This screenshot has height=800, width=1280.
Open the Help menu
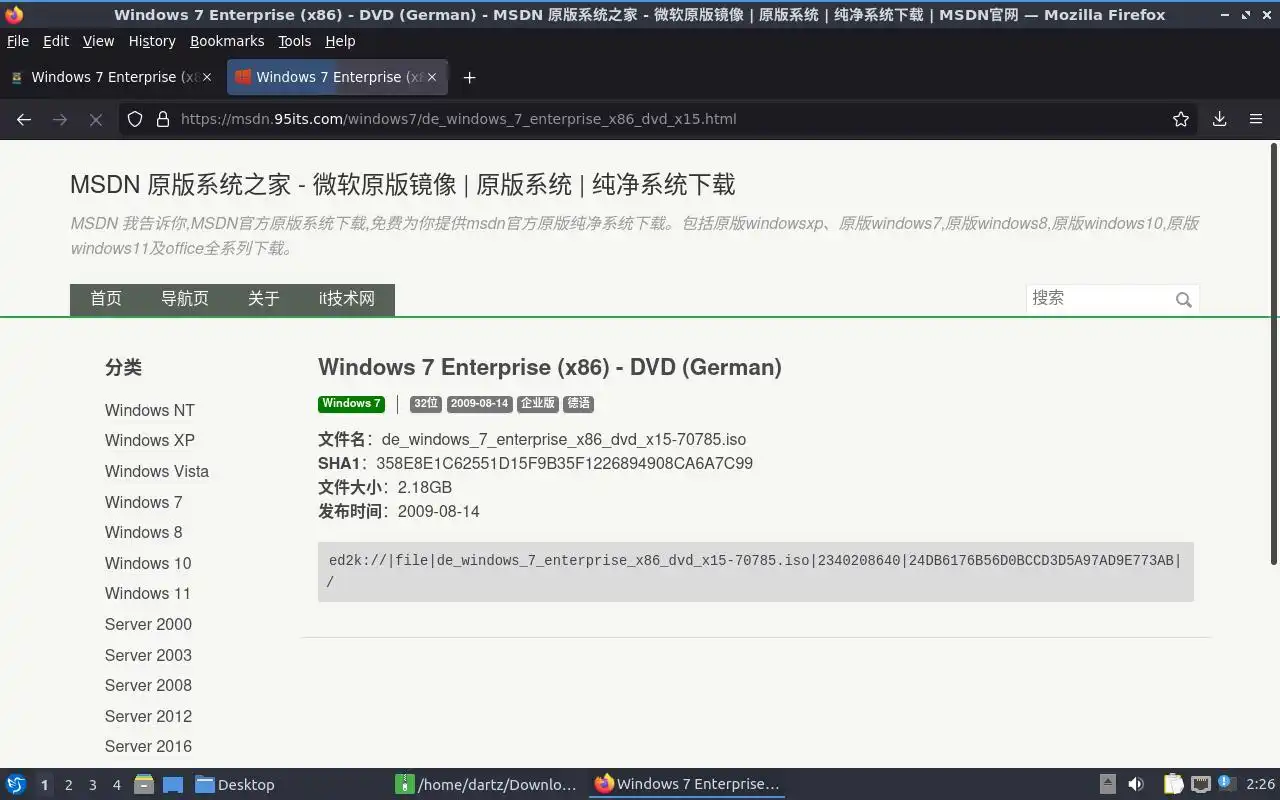point(340,41)
